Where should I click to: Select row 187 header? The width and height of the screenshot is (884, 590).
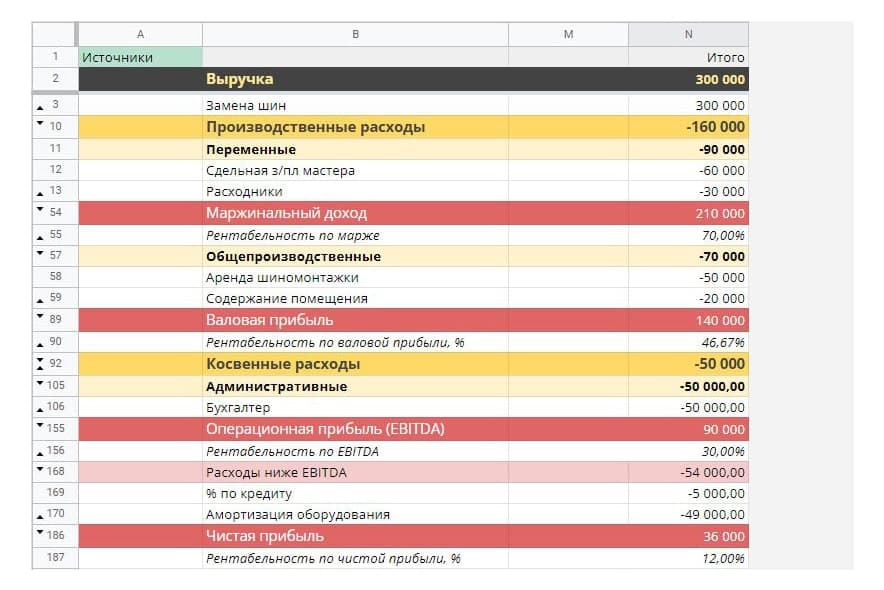point(55,557)
